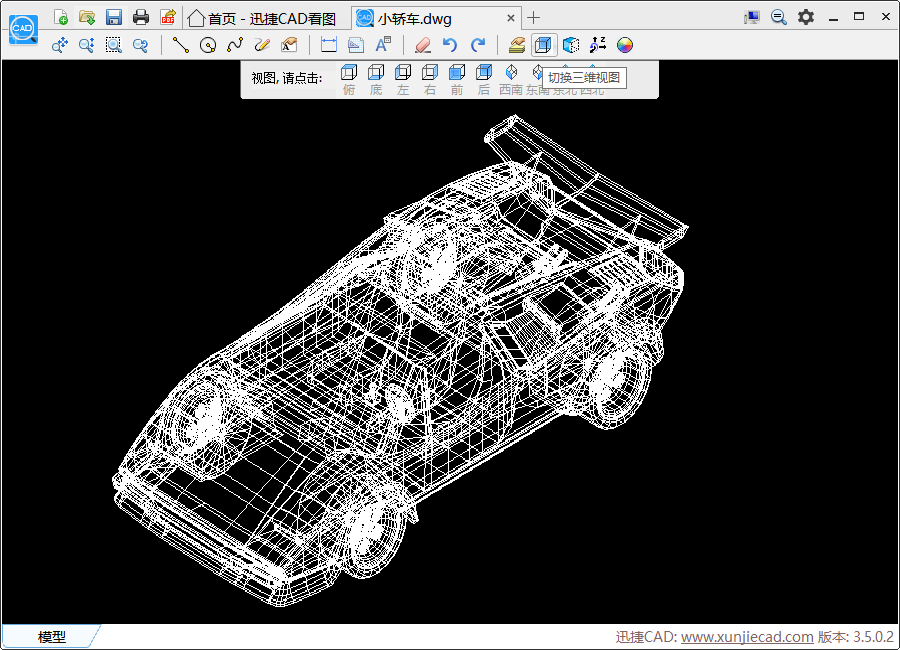Click the 3D solid render icon
This screenshot has width=900, height=650.
(x=571, y=45)
